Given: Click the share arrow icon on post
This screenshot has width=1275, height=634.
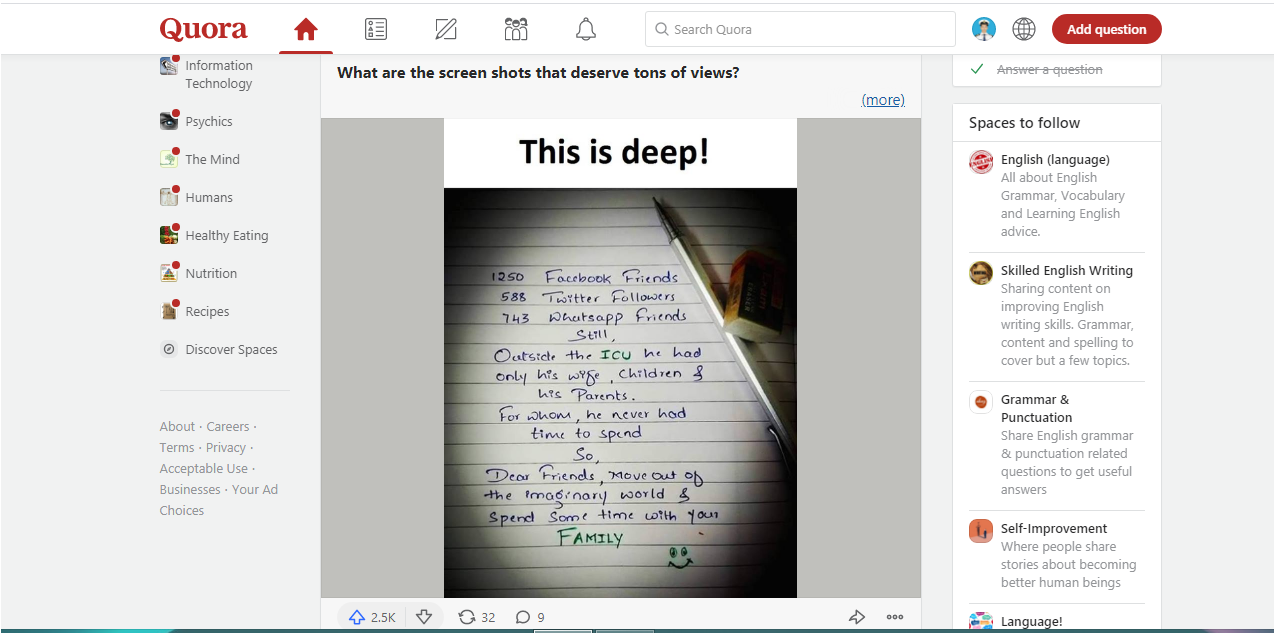Looking at the screenshot, I should pyautogui.click(x=856, y=617).
